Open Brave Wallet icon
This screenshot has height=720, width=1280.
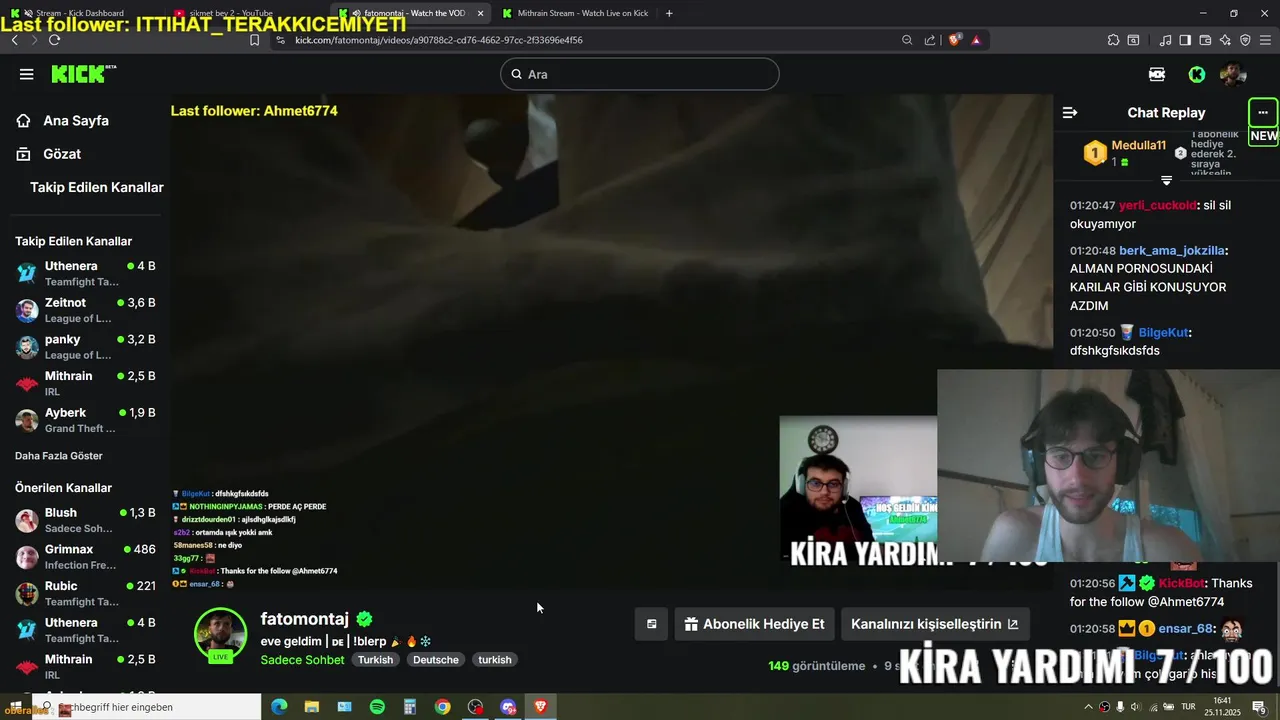(1205, 40)
